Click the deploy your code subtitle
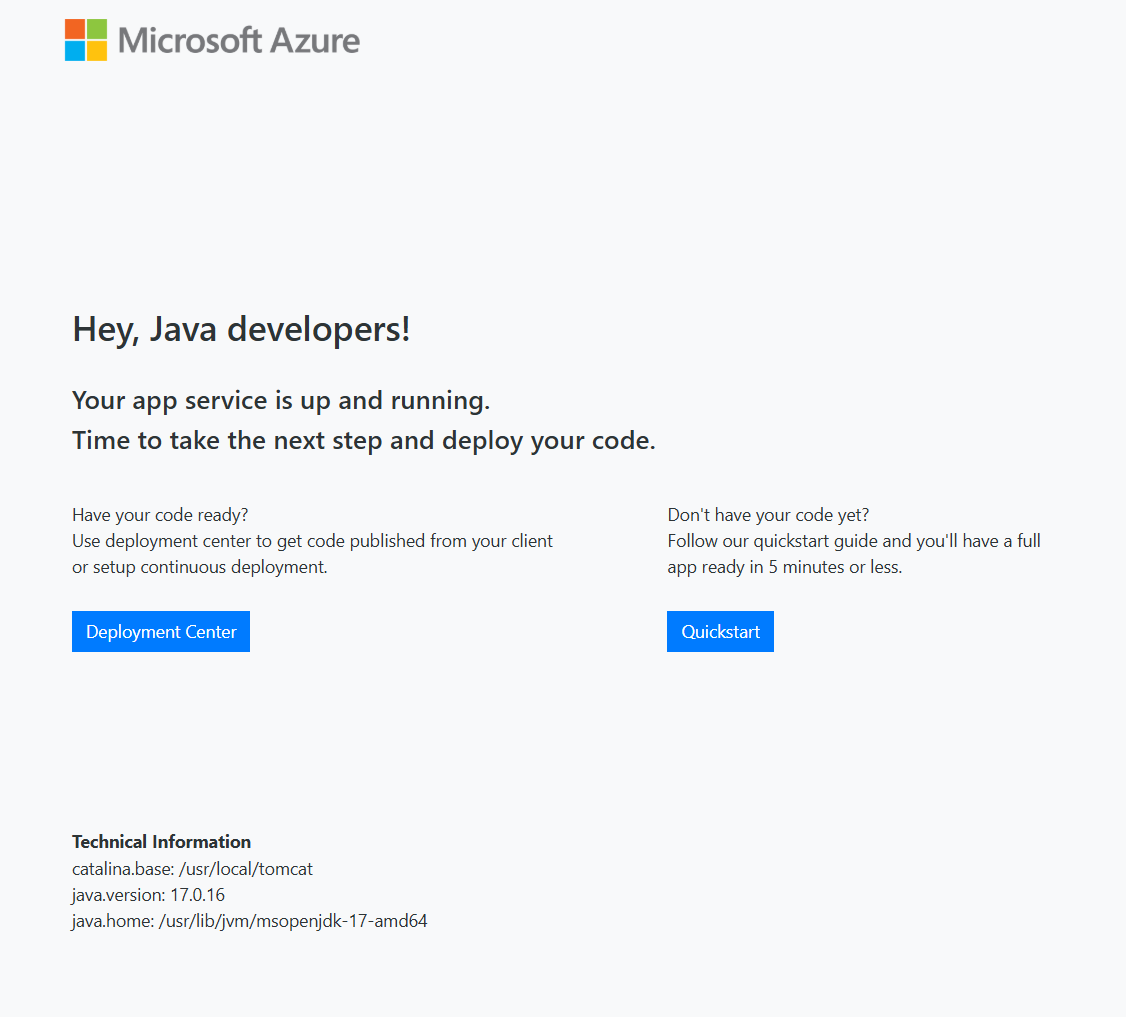This screenshot has height=1017, width=1126. 364,440
